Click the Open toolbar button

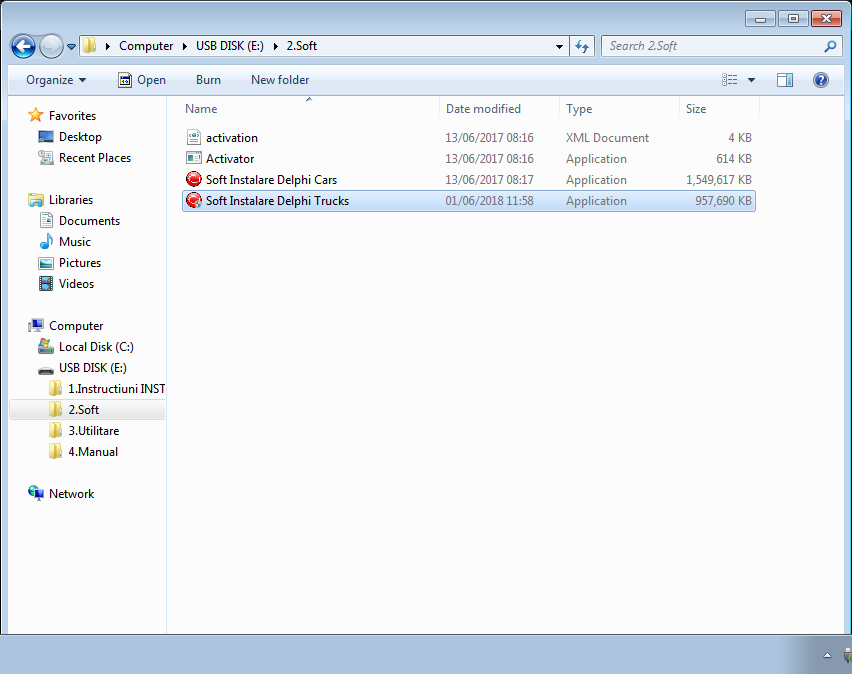142,80
